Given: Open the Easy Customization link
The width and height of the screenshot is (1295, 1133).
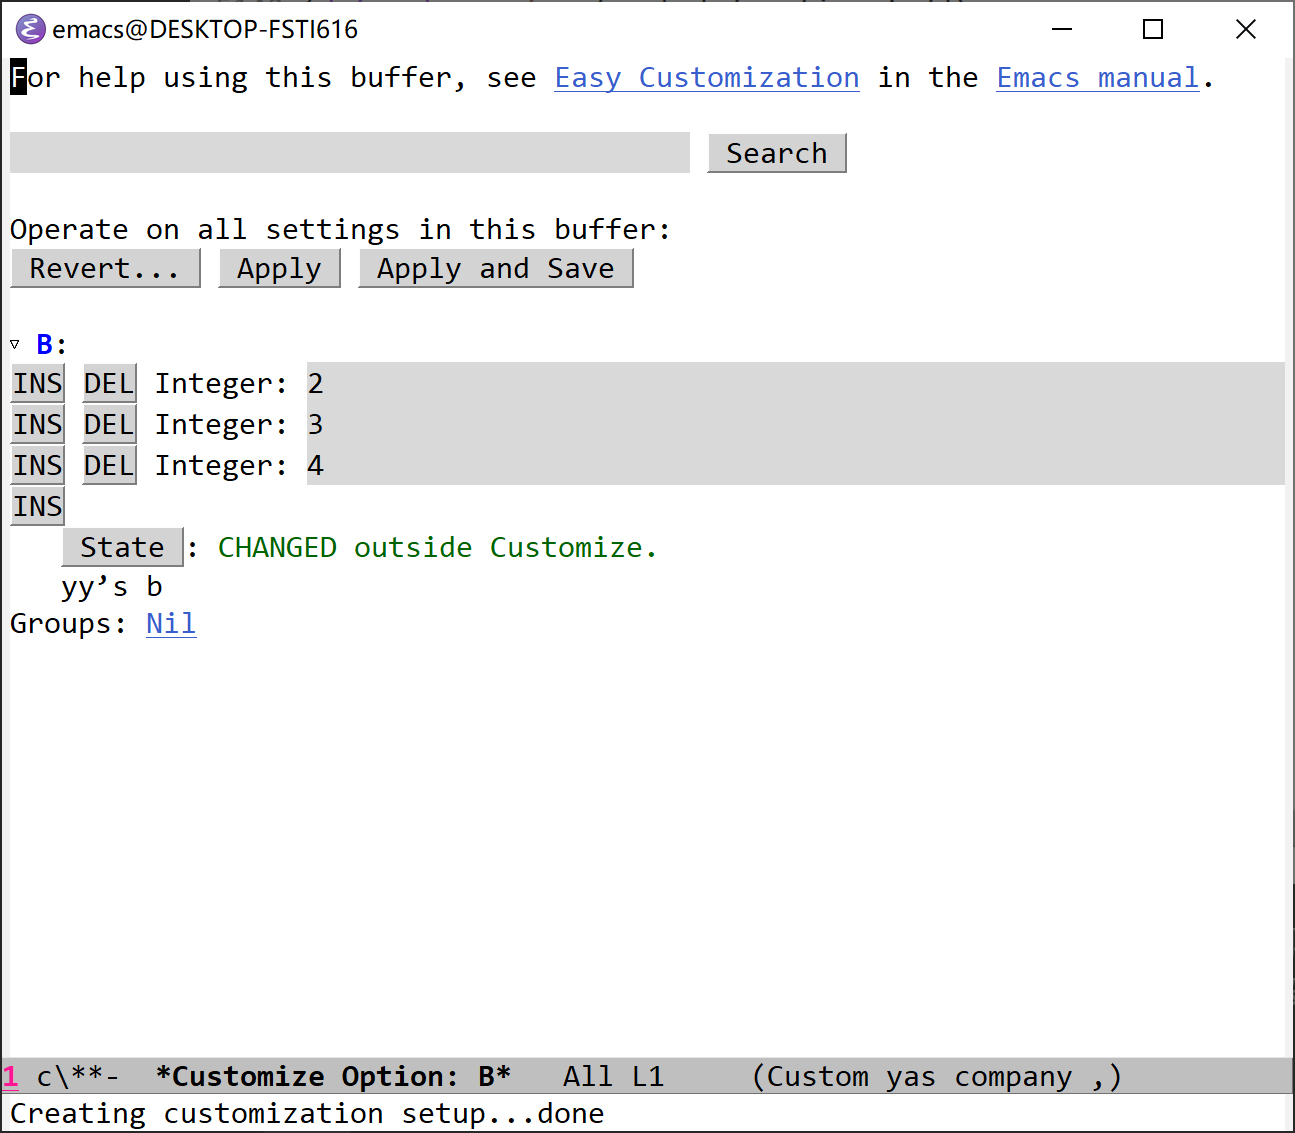Looking at the screenshot, I should 706,78.
